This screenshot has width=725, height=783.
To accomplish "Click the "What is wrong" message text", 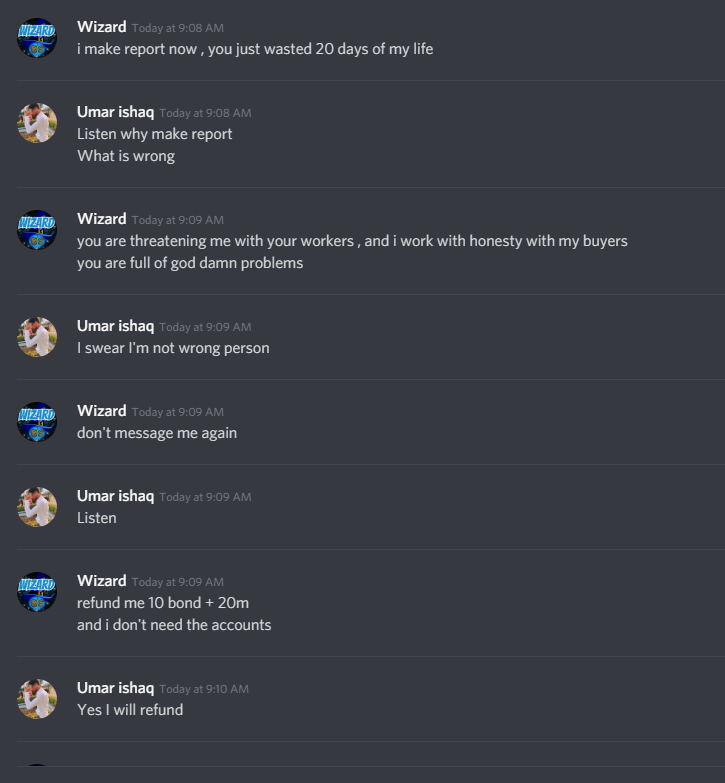I will [126, 156].
